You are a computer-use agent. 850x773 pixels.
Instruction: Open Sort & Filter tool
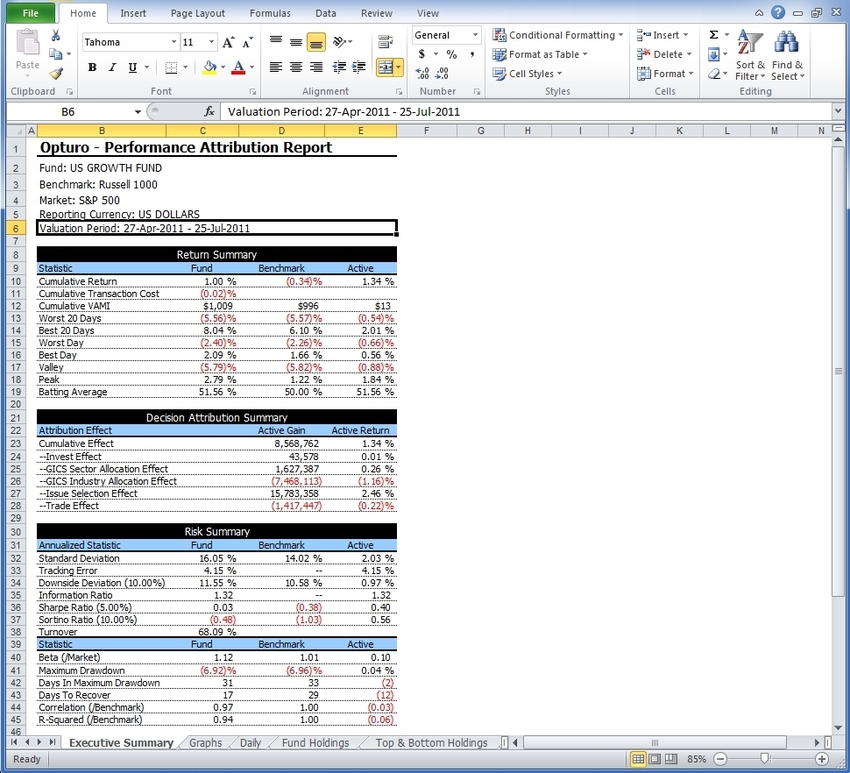[750, 55]
